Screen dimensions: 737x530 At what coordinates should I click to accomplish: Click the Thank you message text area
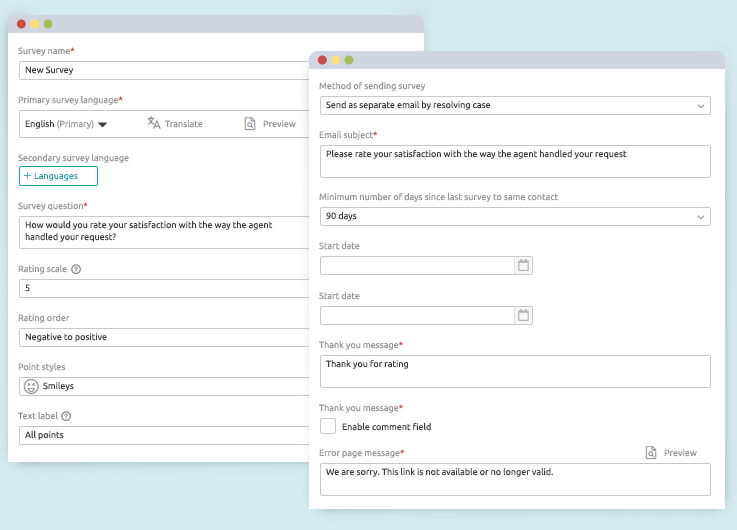click(515, 371)
